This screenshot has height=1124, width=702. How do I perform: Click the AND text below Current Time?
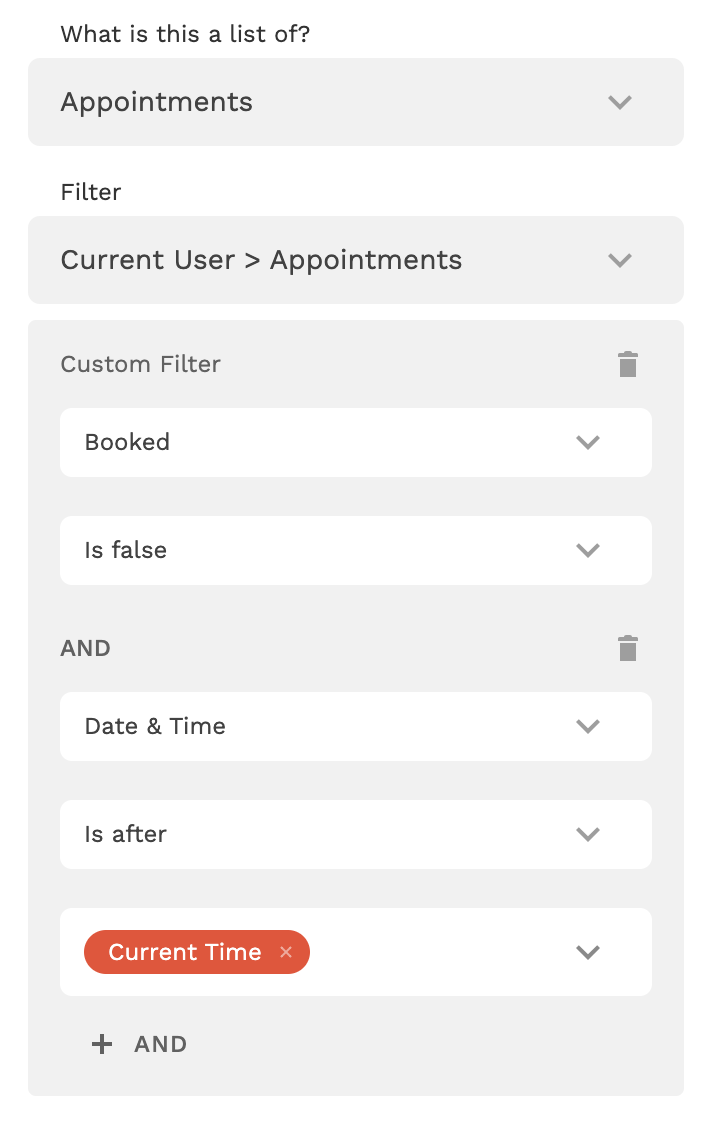coord(161,1044)
